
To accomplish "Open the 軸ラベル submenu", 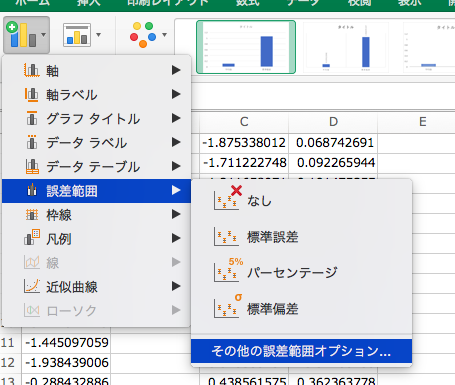I will (x=96, y=95).
